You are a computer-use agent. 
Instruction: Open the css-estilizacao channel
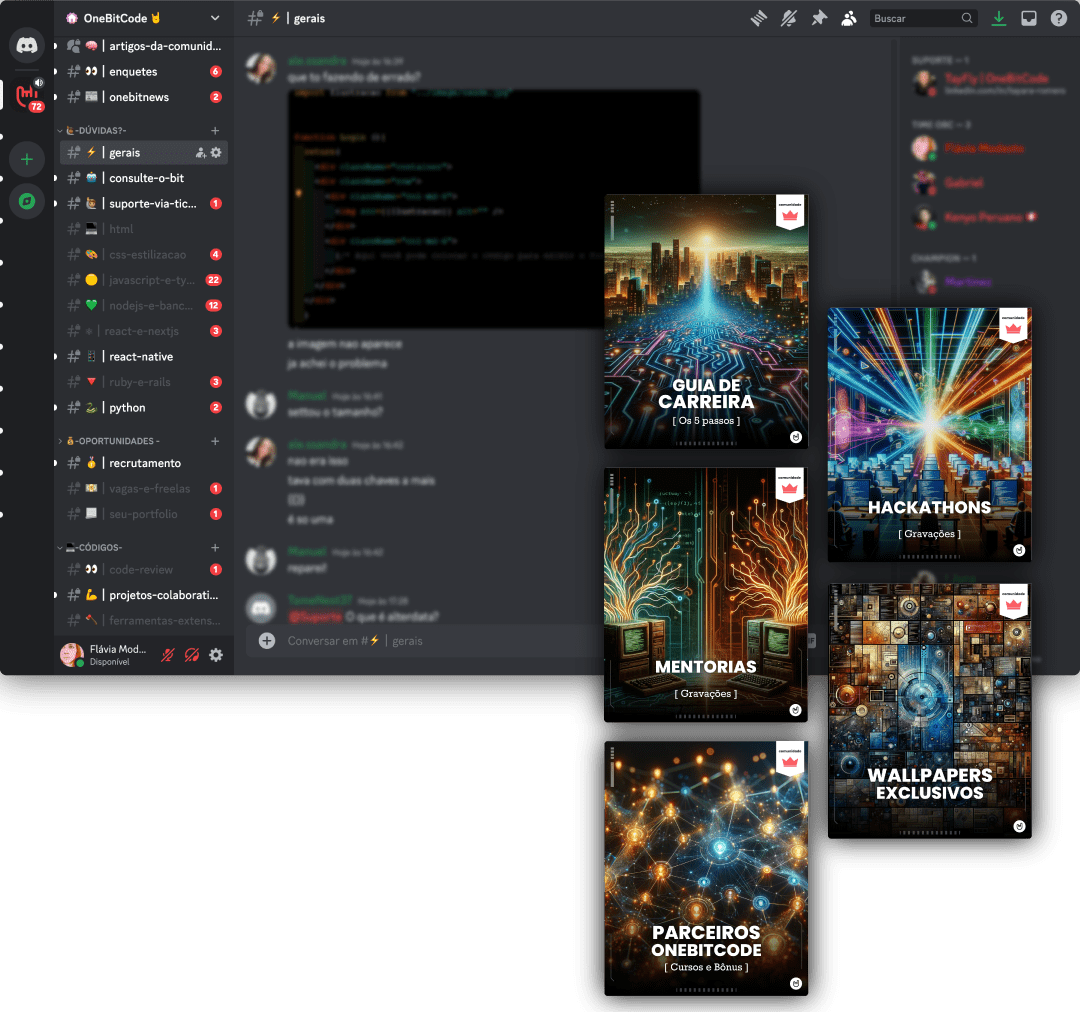click(x=144, y=255)
